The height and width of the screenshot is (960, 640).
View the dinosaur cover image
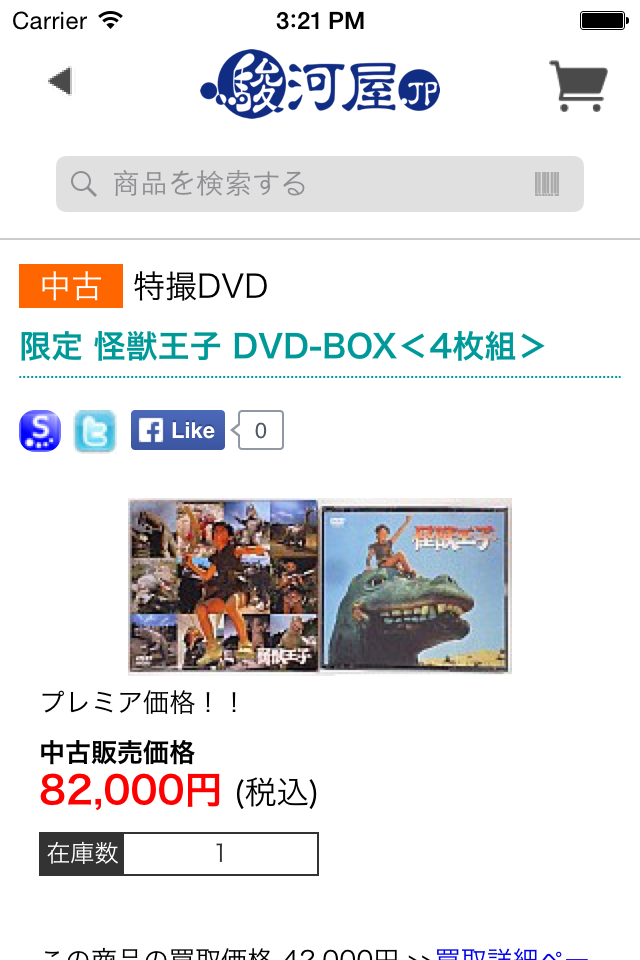(416, 586)
